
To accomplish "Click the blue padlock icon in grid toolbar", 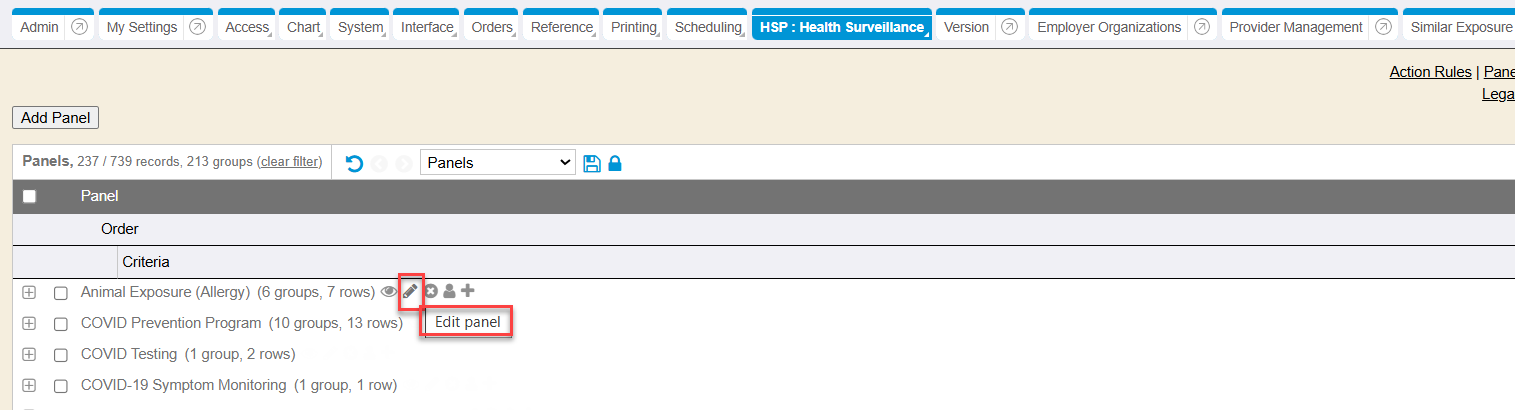I will (615, 163).
